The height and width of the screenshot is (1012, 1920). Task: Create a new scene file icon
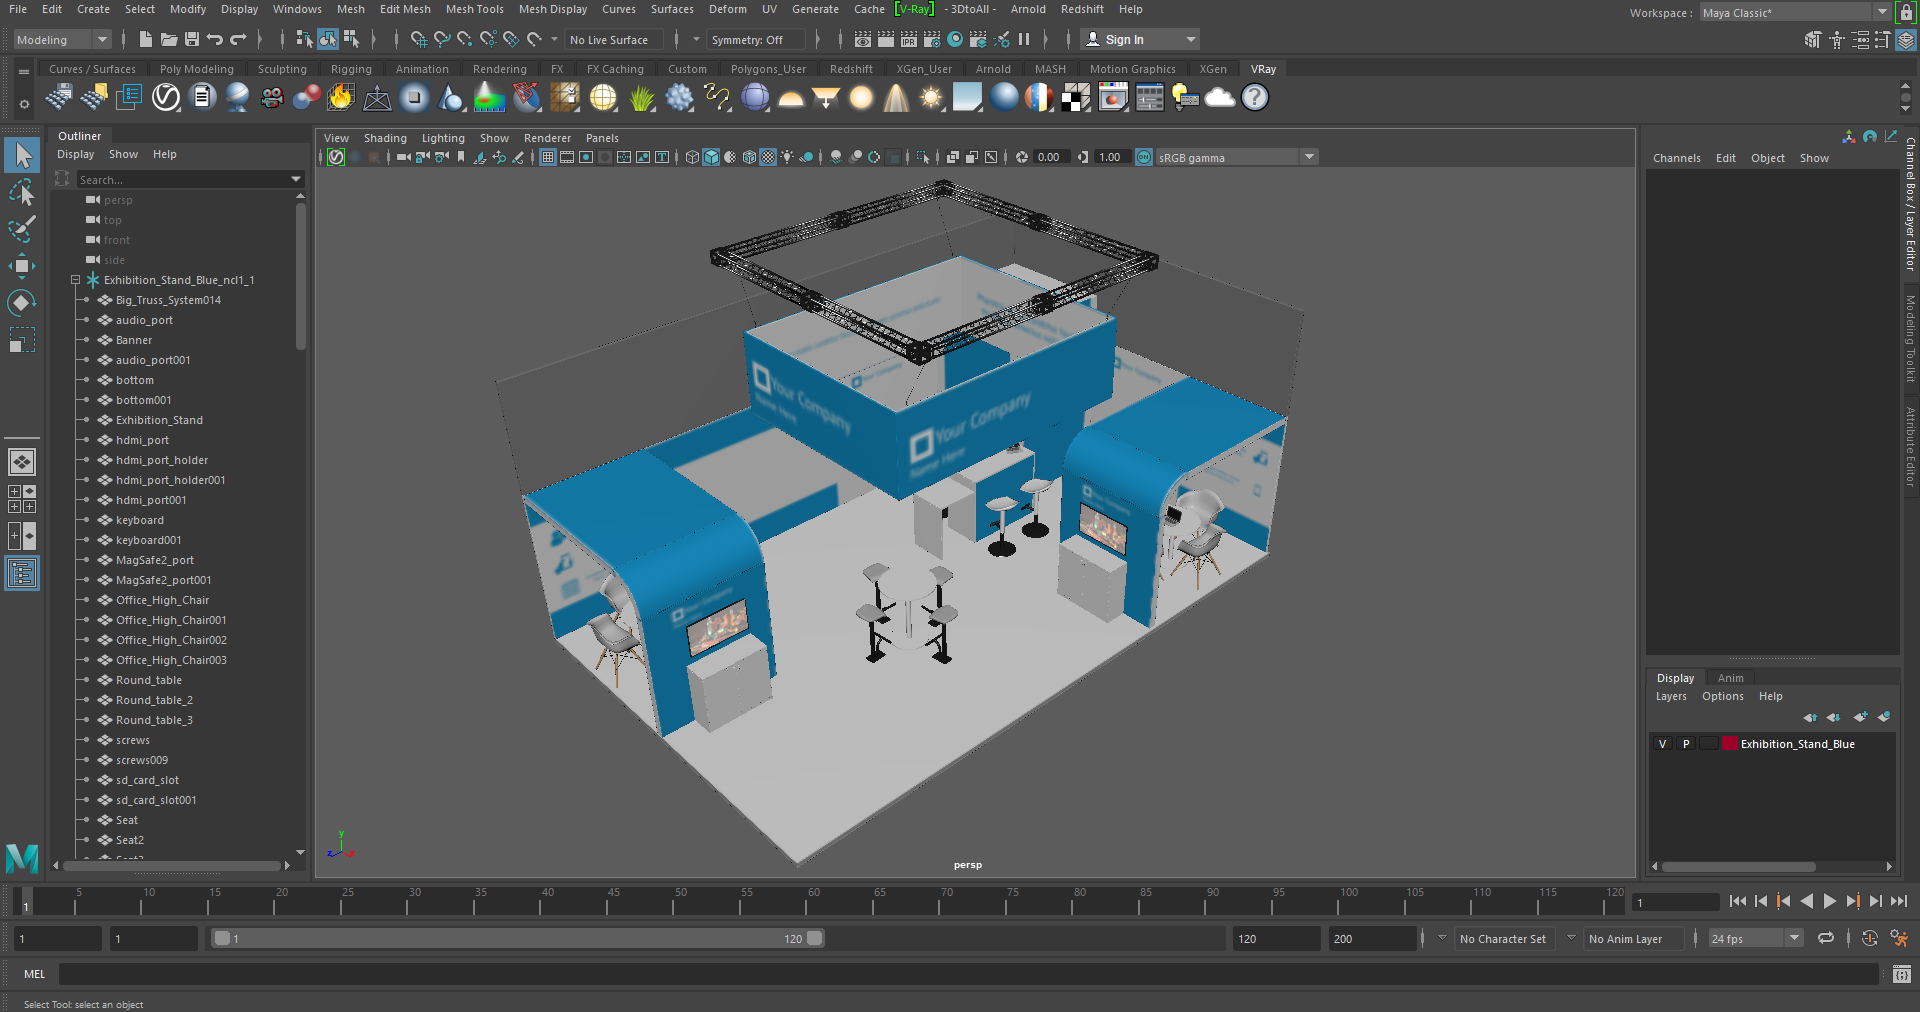click(146, 39)
